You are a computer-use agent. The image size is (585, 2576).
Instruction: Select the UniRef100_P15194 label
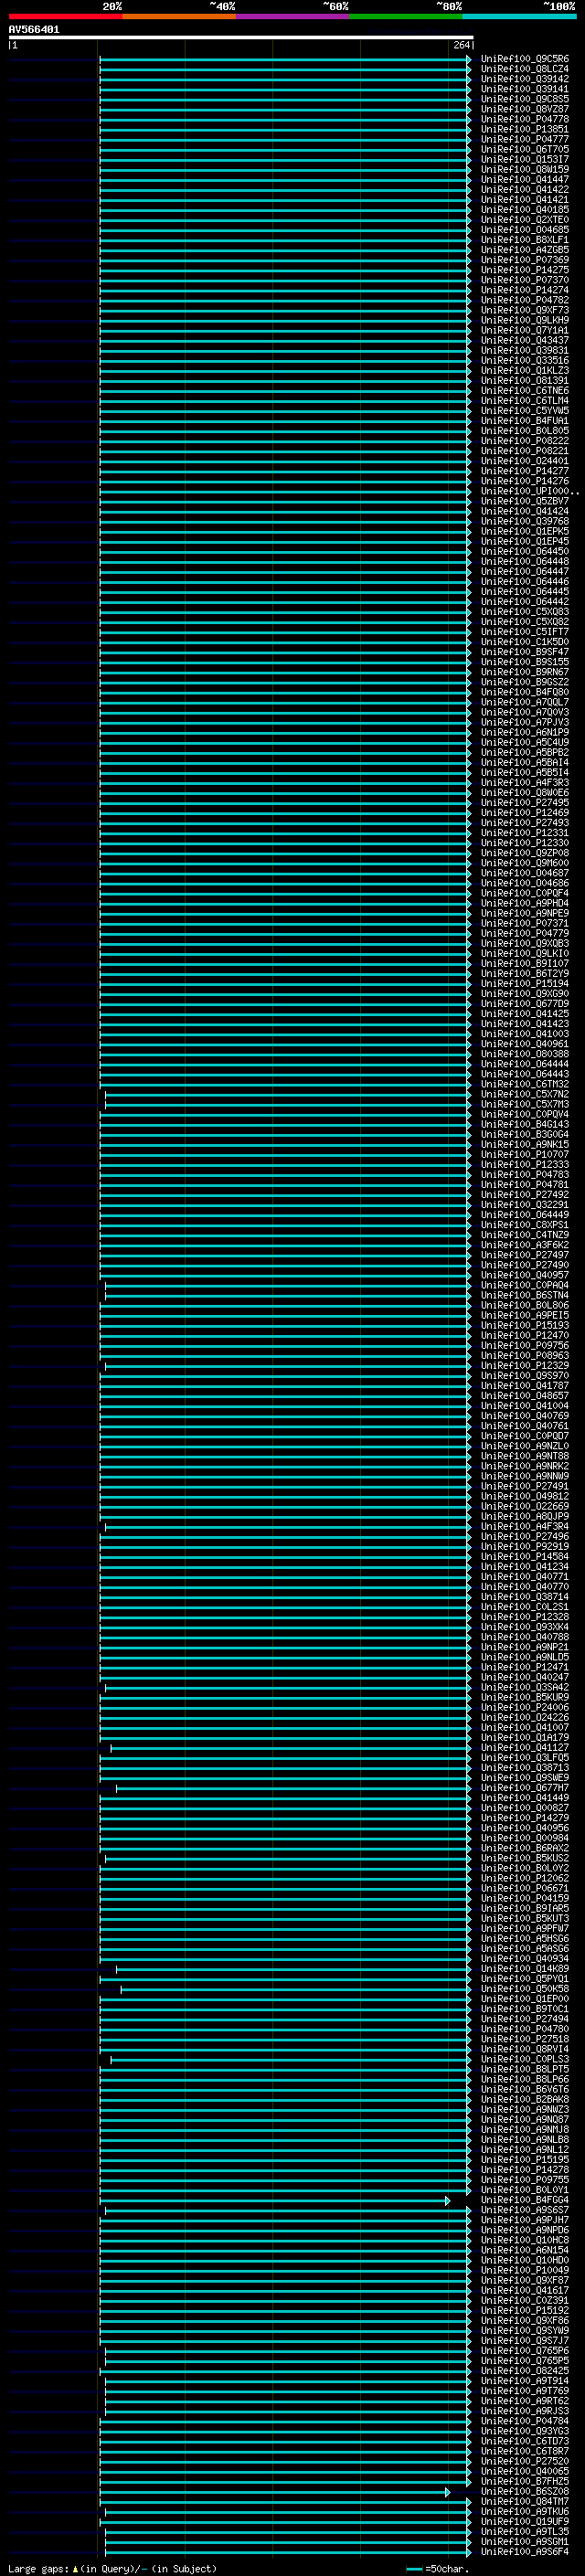(x=525, y=984)
